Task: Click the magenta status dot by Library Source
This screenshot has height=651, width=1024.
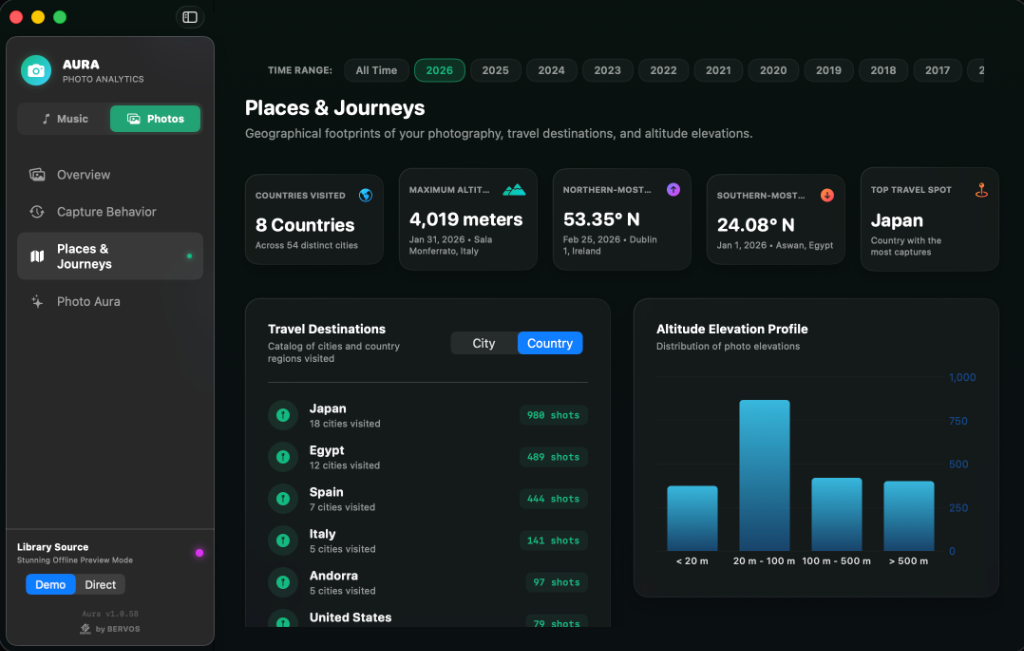Action: coord(199,553)
